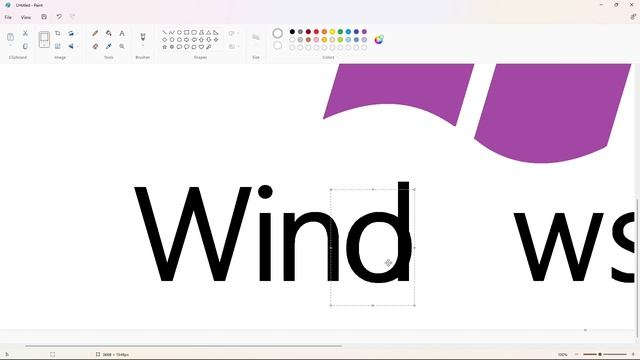
Task: Select the Magnifier tool
Action: click(122, 46)
